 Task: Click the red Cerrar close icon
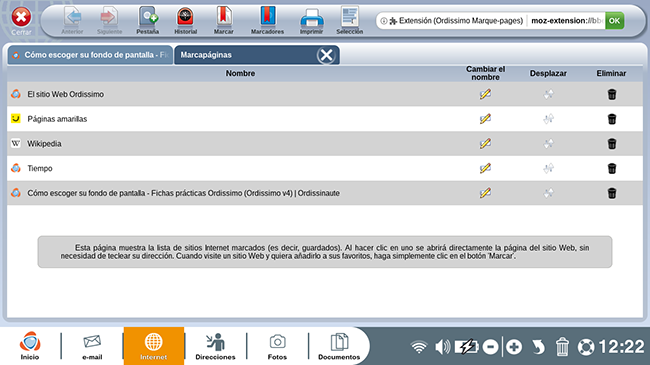pyautogui.click(x=21, y=18)
